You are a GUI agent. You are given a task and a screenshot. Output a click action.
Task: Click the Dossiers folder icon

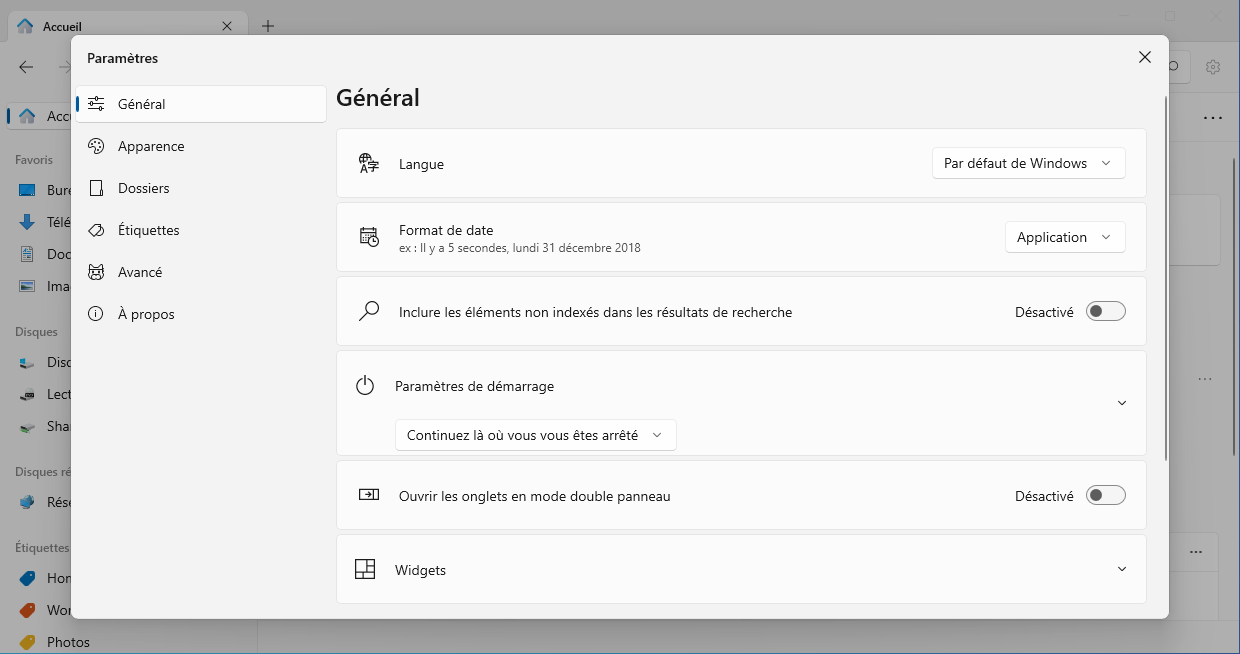pyautogui.click(x=96, y=188)
